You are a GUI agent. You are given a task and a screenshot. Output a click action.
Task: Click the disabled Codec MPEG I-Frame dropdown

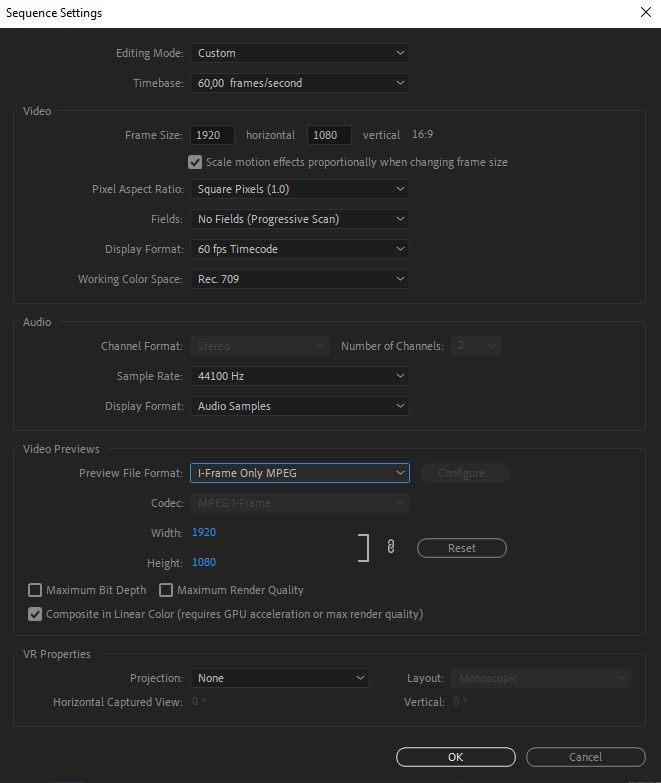coord(300,503)
